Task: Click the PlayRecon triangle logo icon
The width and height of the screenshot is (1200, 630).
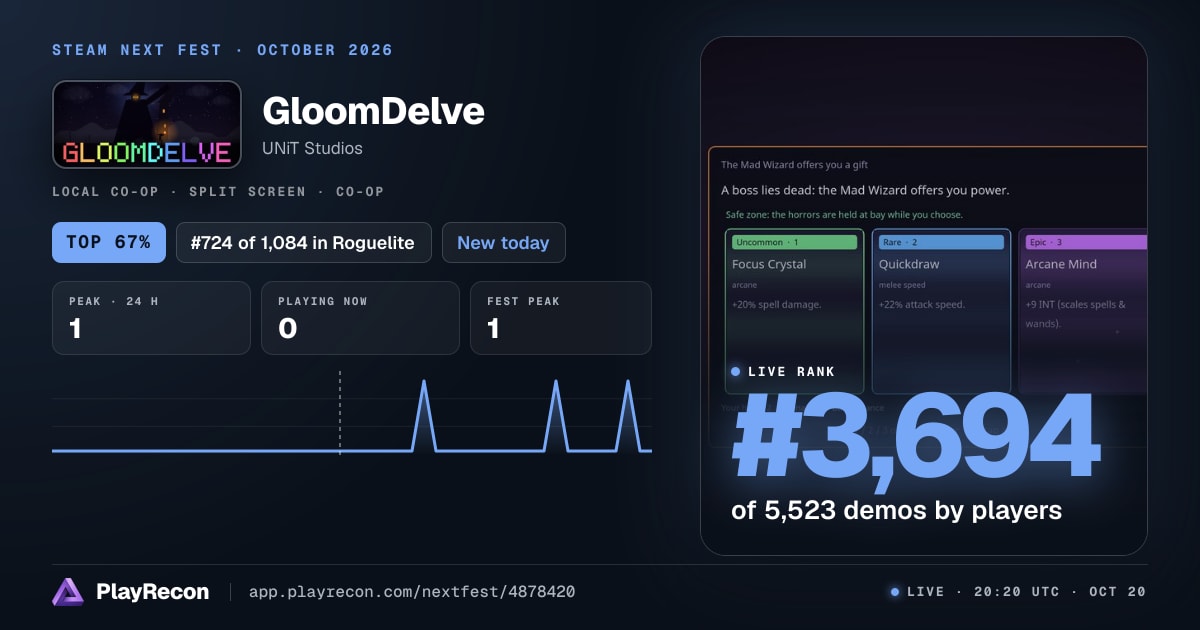Action: point(68,592)
